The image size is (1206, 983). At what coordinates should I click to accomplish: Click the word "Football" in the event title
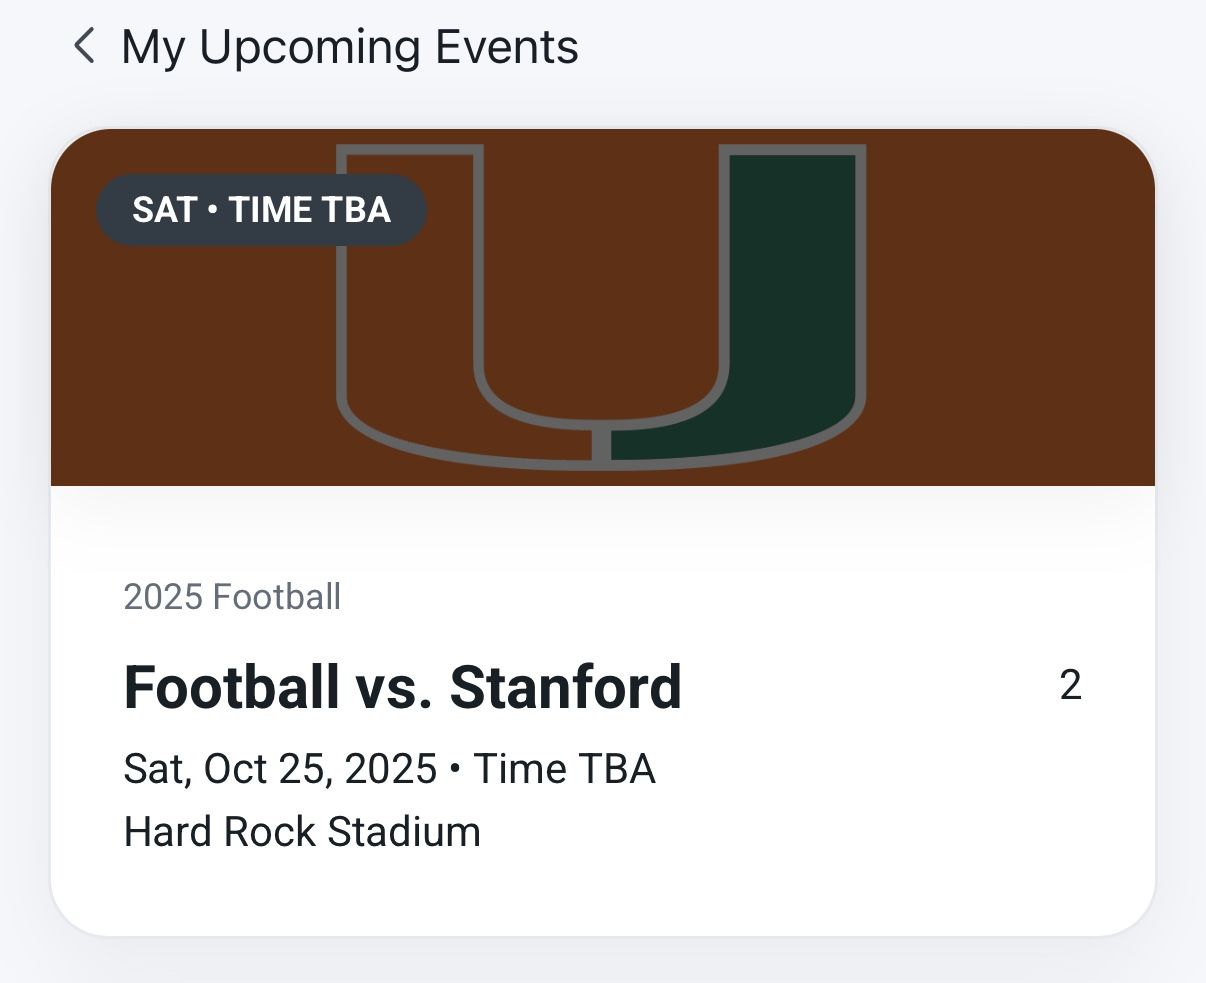click(231, 687)
